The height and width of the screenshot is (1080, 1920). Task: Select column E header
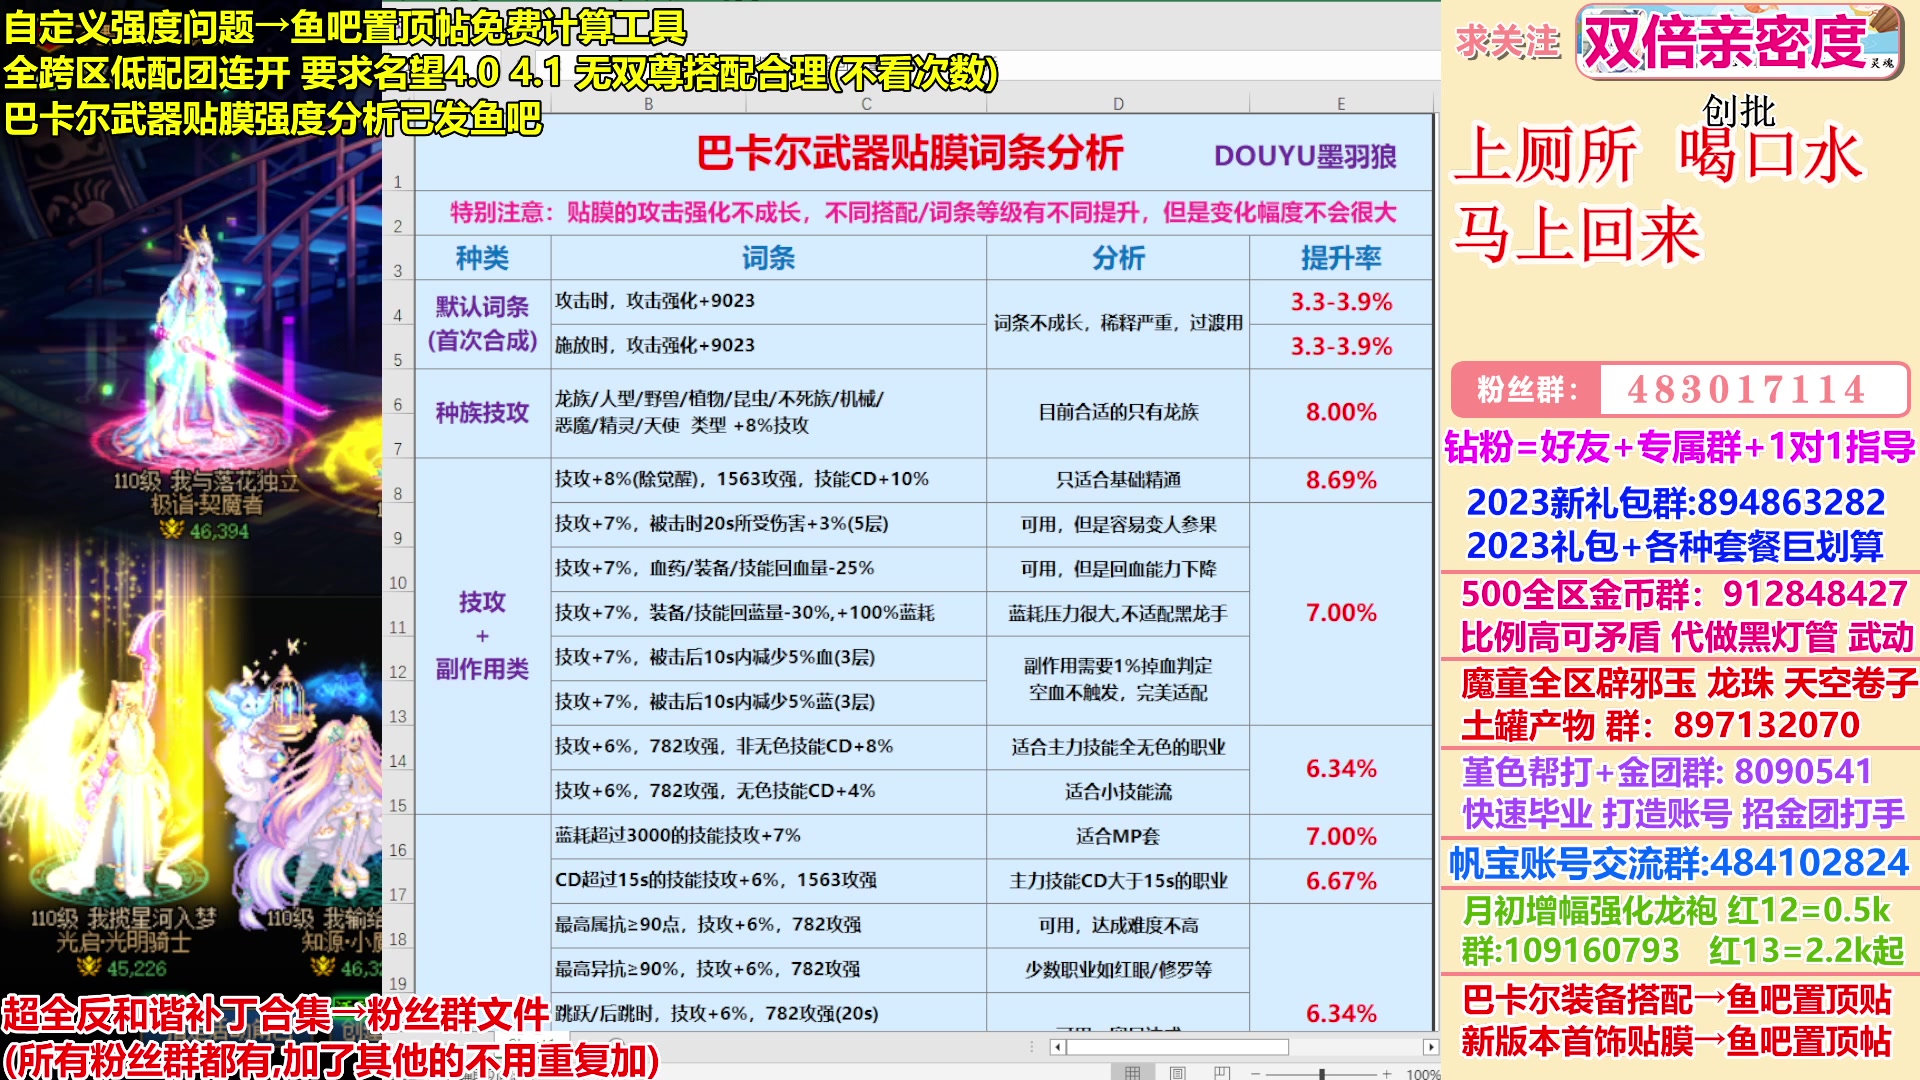[1341, 104]
